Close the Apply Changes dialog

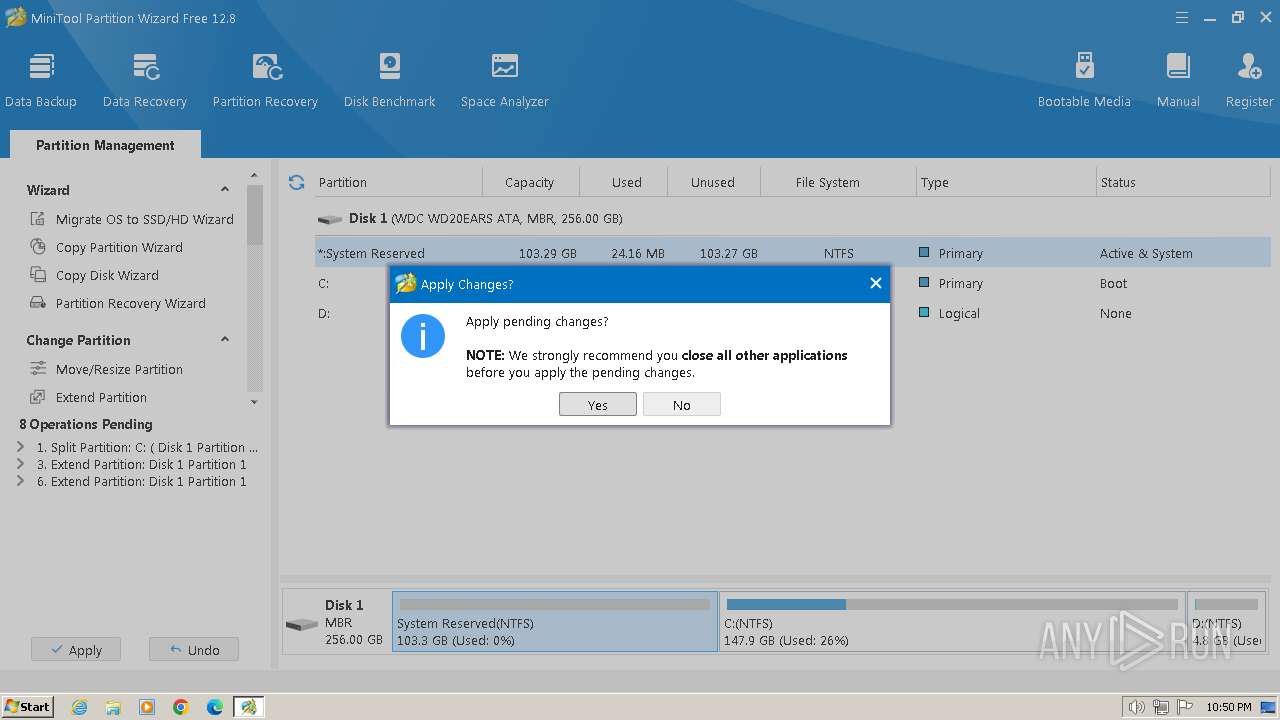tap(875, 283)
